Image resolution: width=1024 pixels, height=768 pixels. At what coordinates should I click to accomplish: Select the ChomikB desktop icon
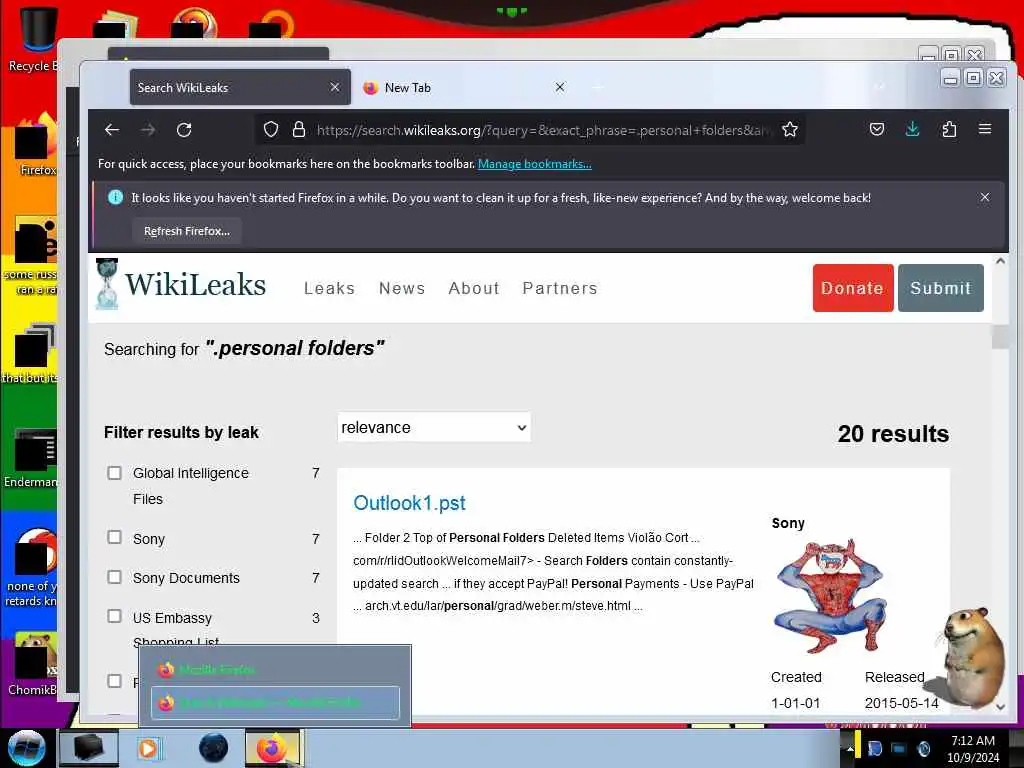click(33, 665)
